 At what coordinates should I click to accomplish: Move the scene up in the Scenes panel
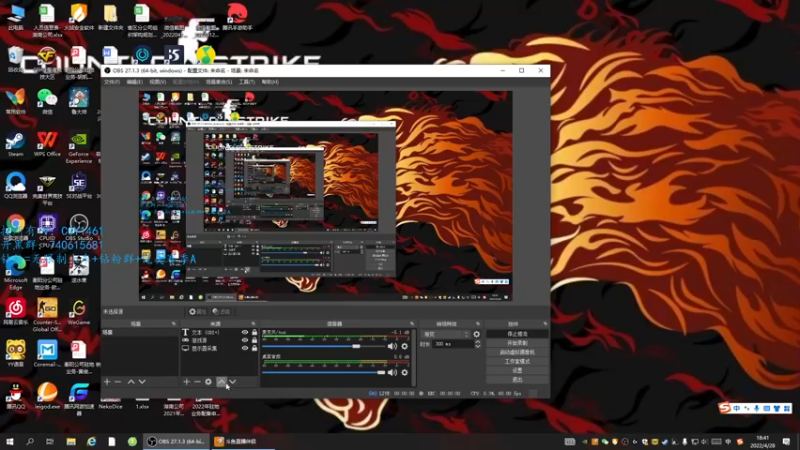(131, 382)
